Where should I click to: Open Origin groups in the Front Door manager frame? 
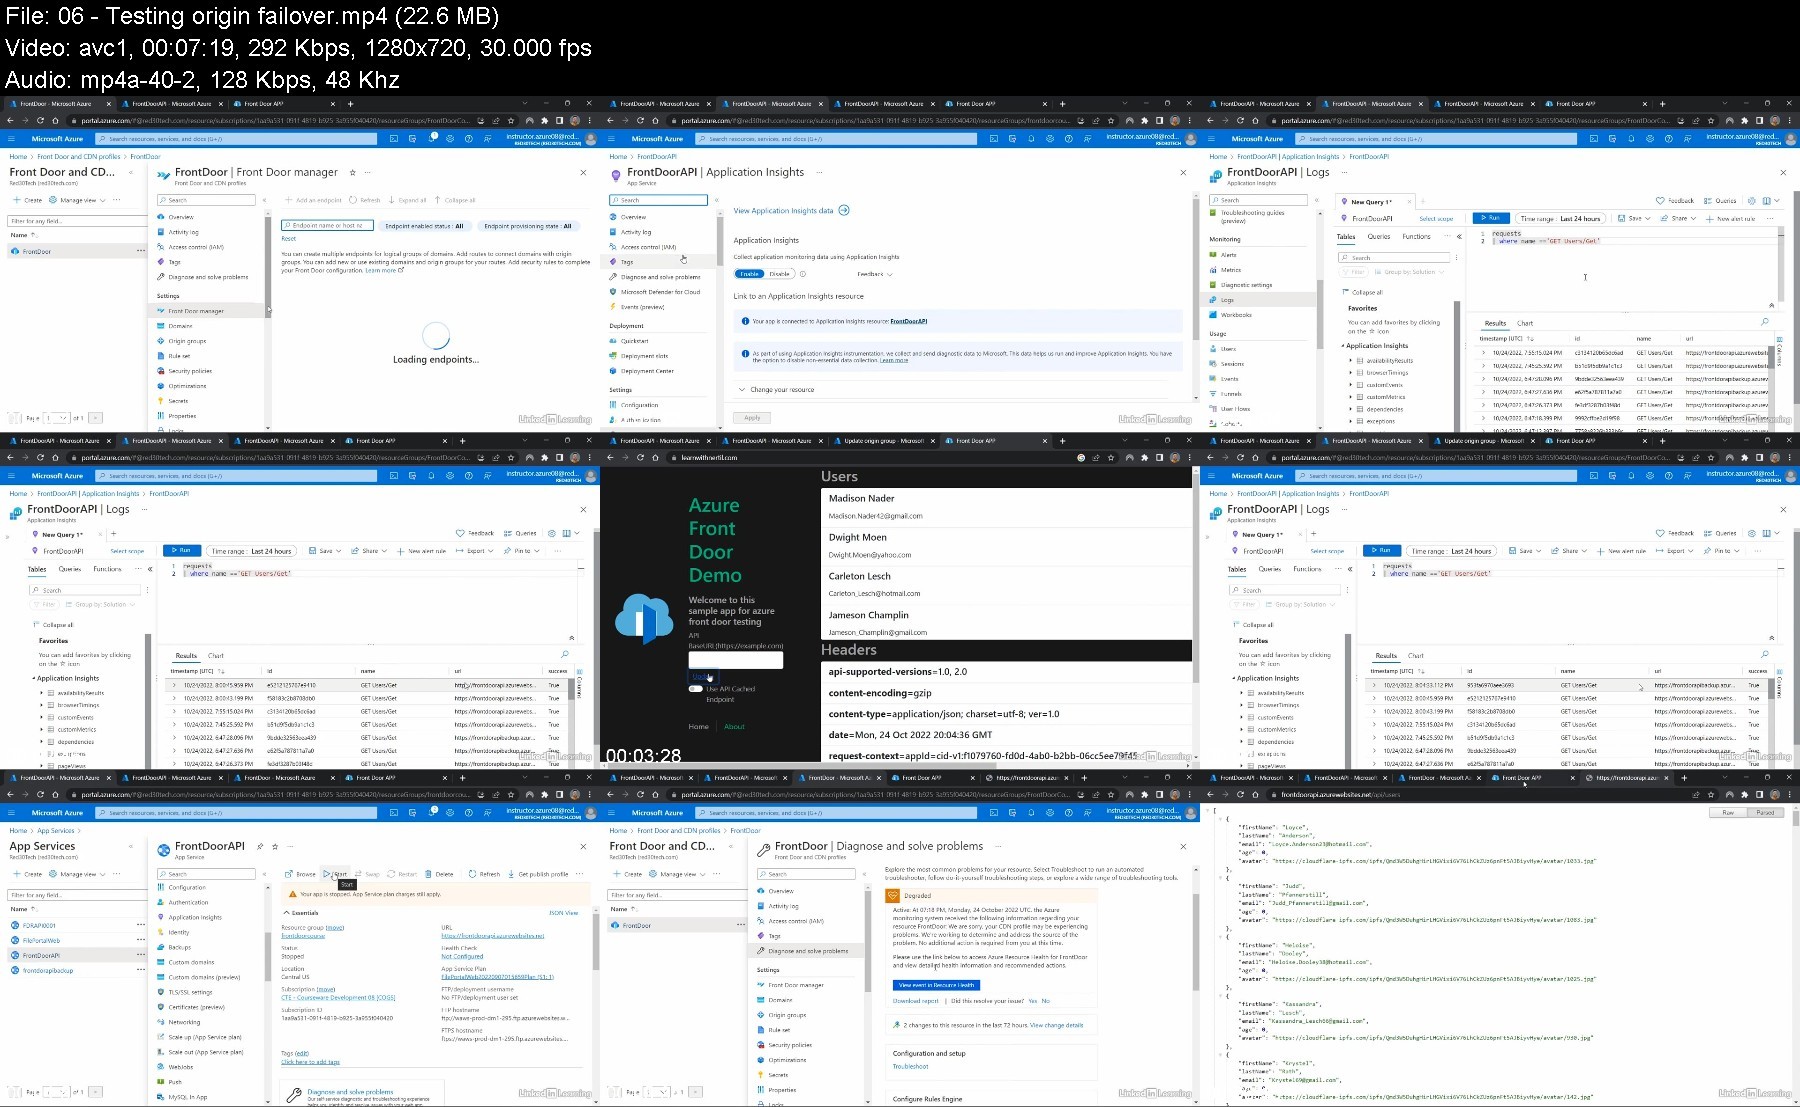click(x=186, y=341)
